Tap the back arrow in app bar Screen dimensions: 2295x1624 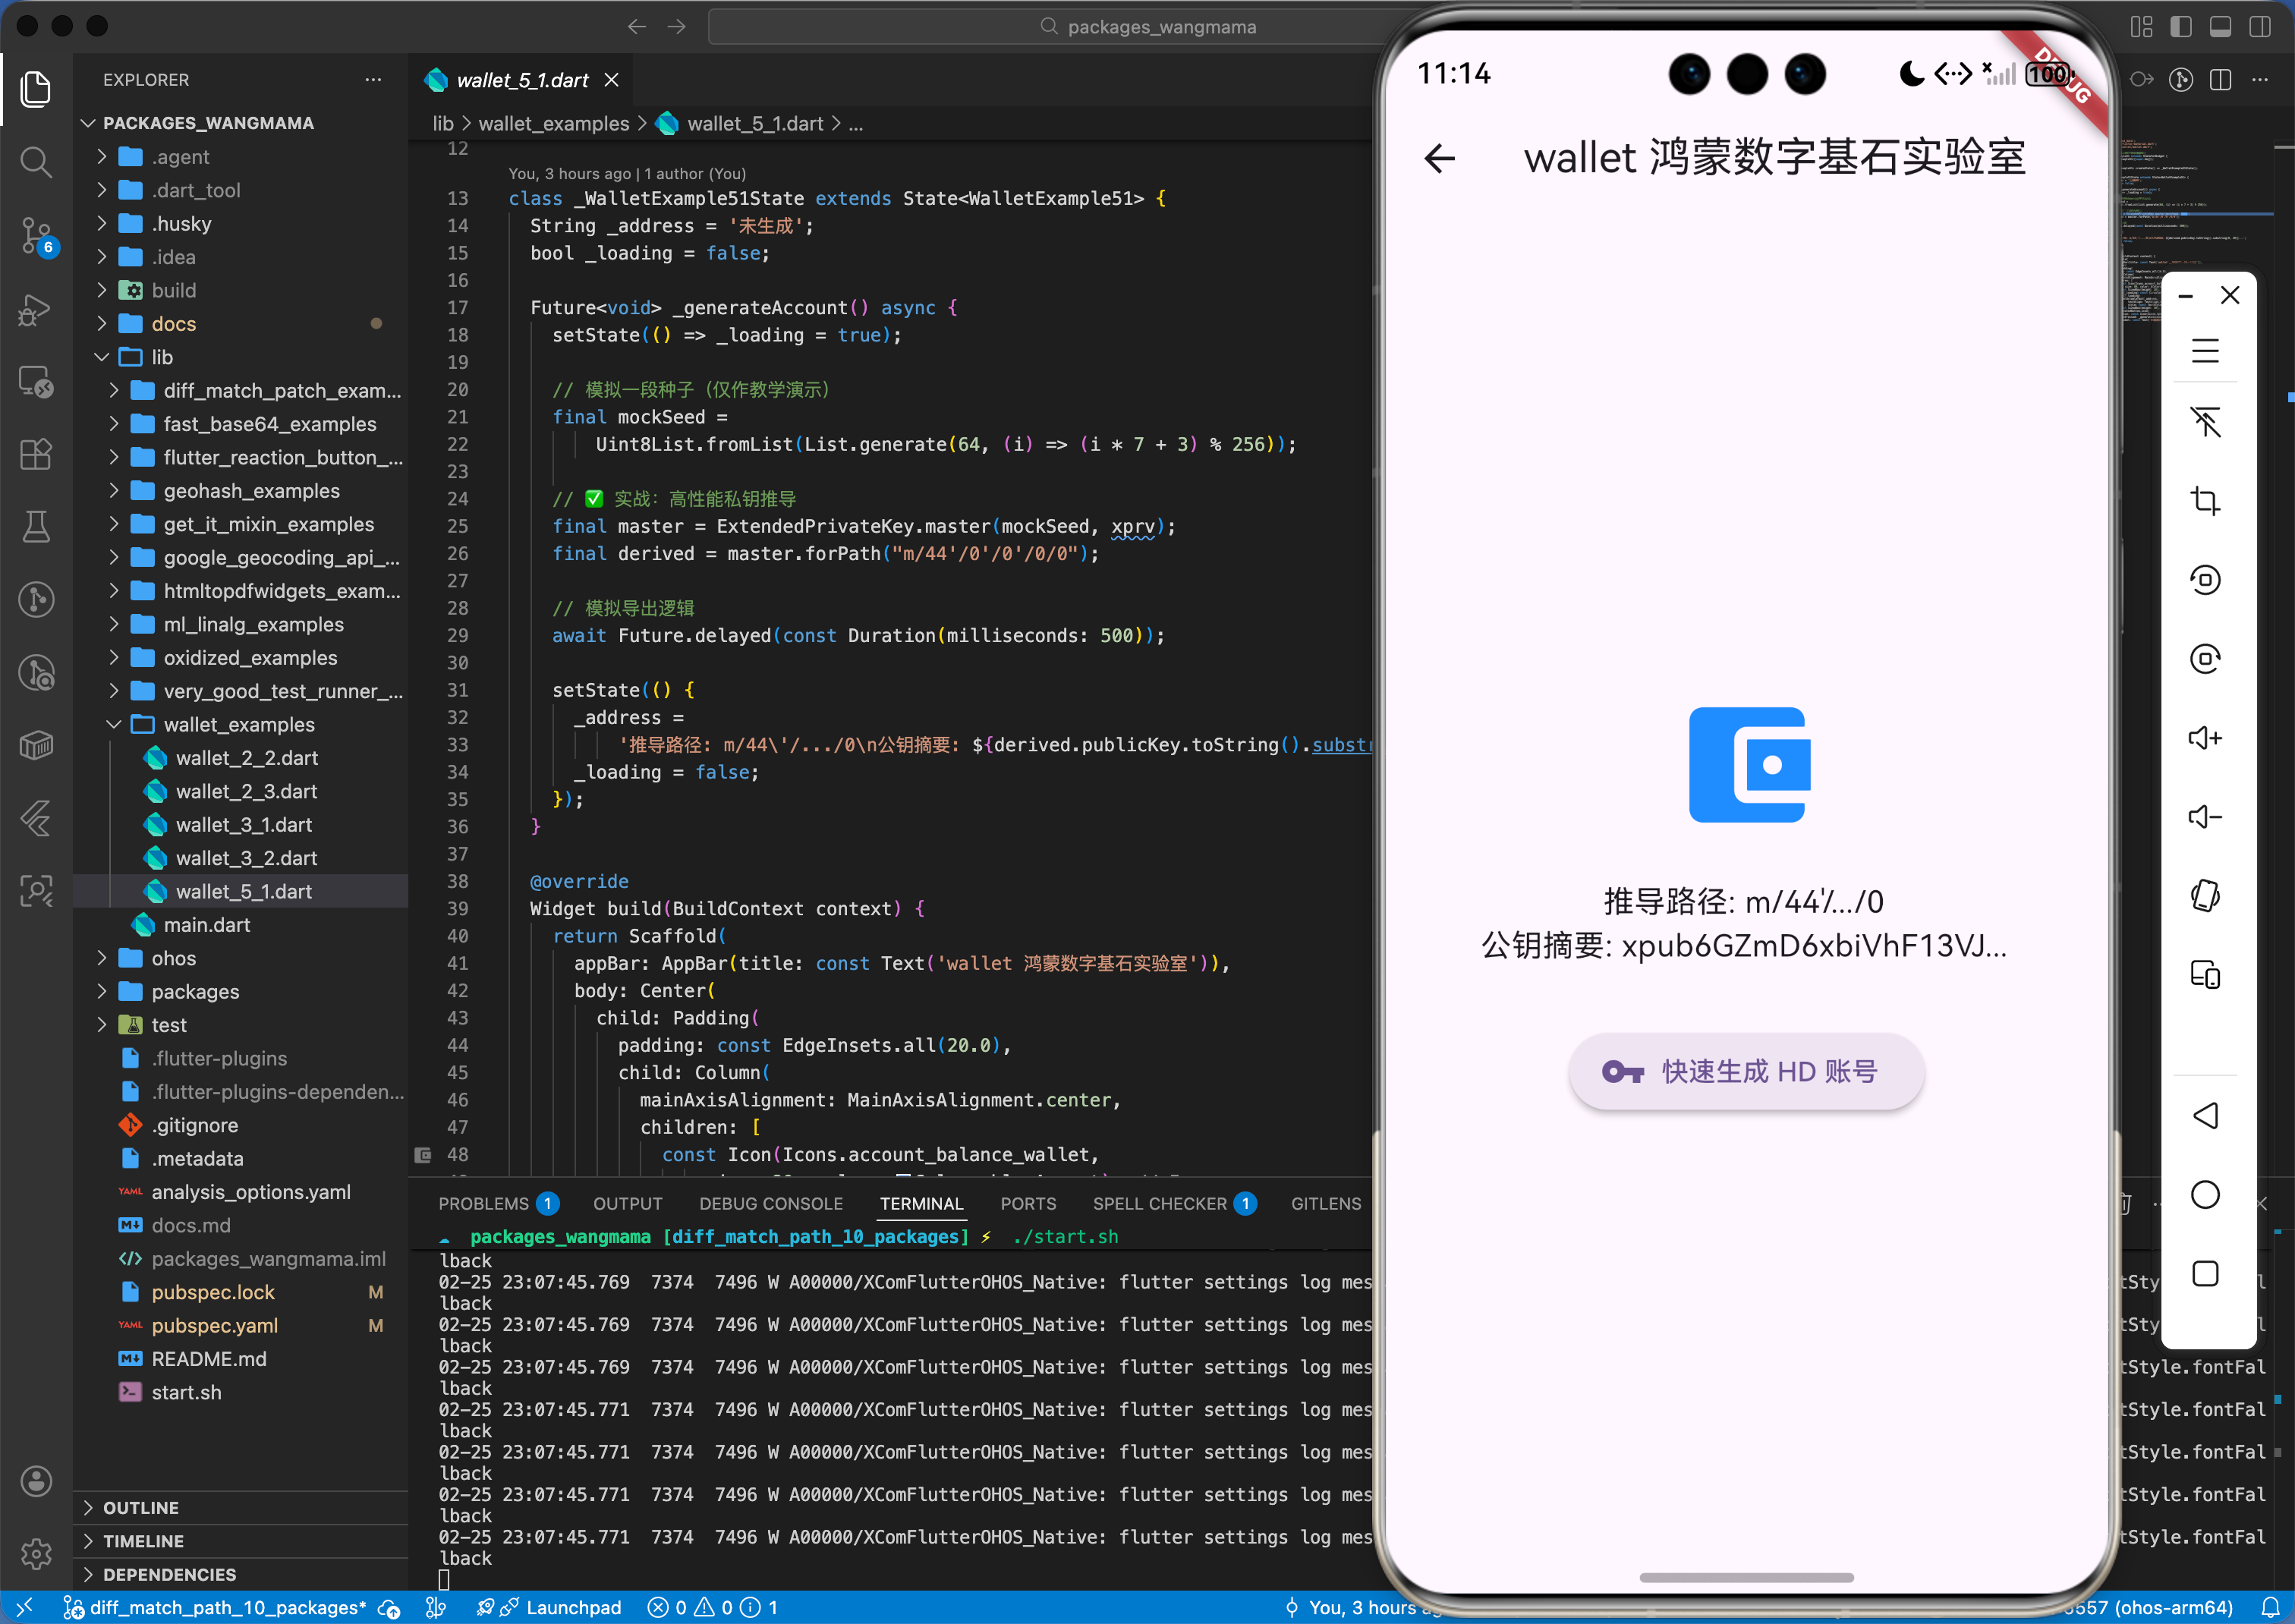coord(1439,158)
